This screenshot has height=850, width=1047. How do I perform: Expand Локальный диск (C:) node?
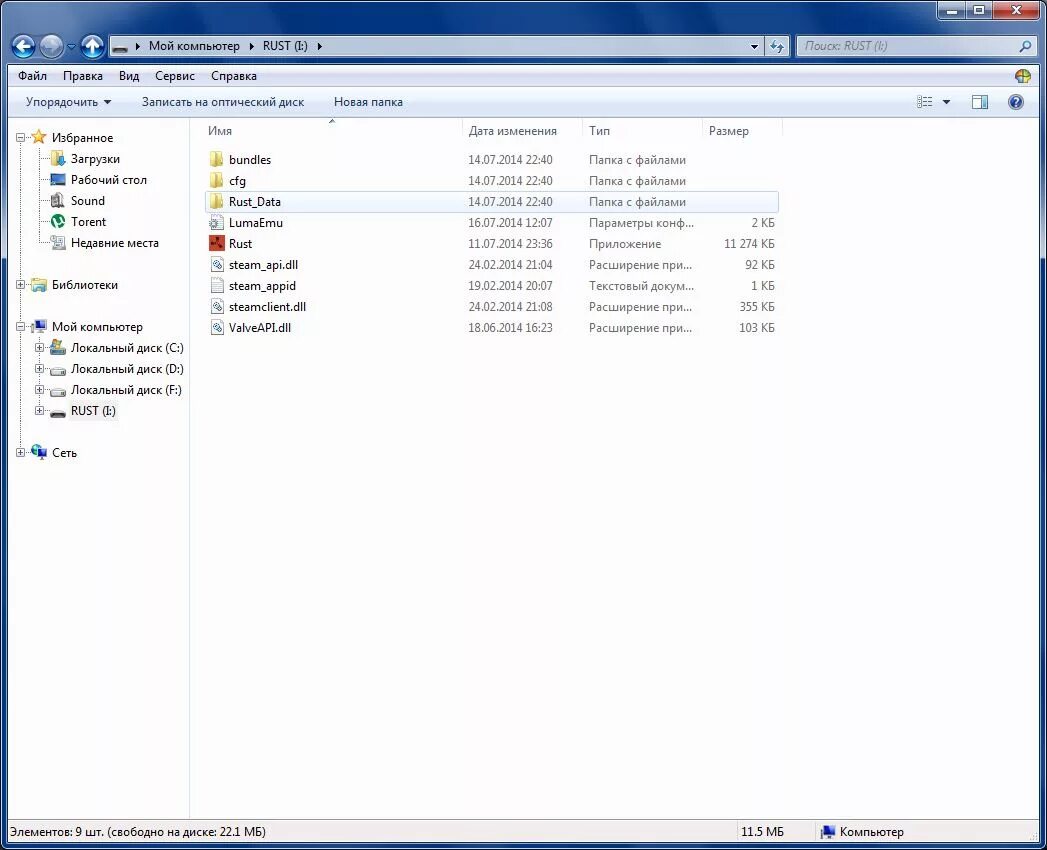pos(39,347)
